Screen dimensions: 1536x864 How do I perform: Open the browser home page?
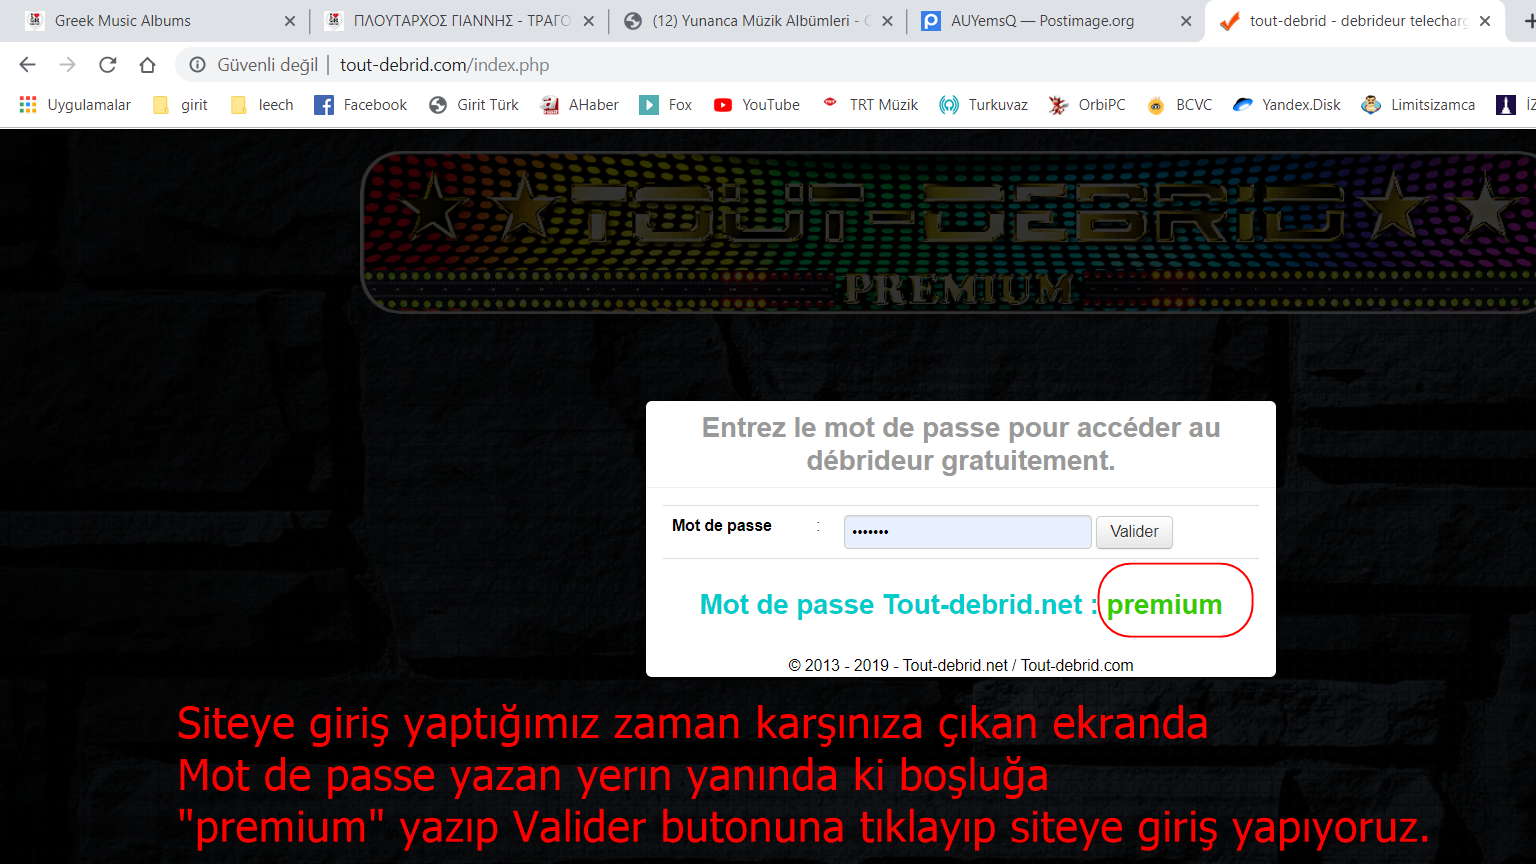point(147,65)
